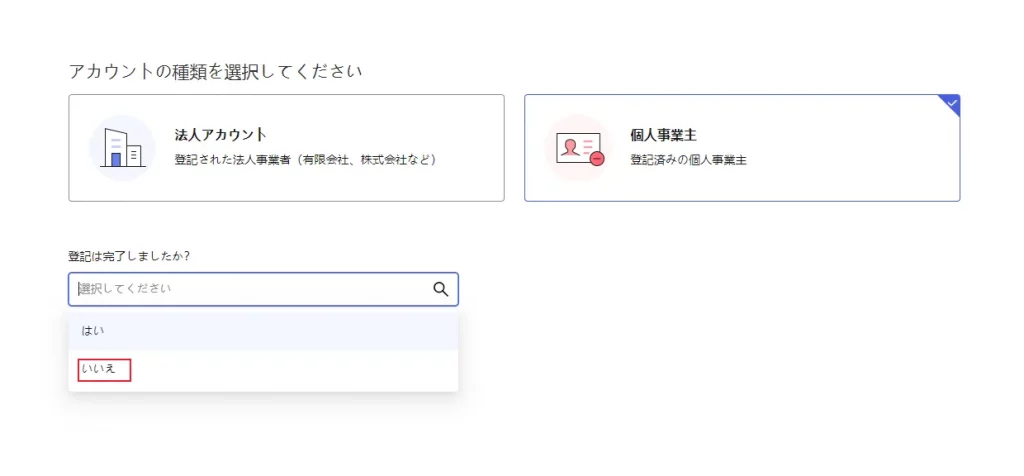Image resolution: width=1024 pixels, height=476 pixels.
Task: Click the 登記は完了しましたか? field label
Action: (x=129, y=256)
